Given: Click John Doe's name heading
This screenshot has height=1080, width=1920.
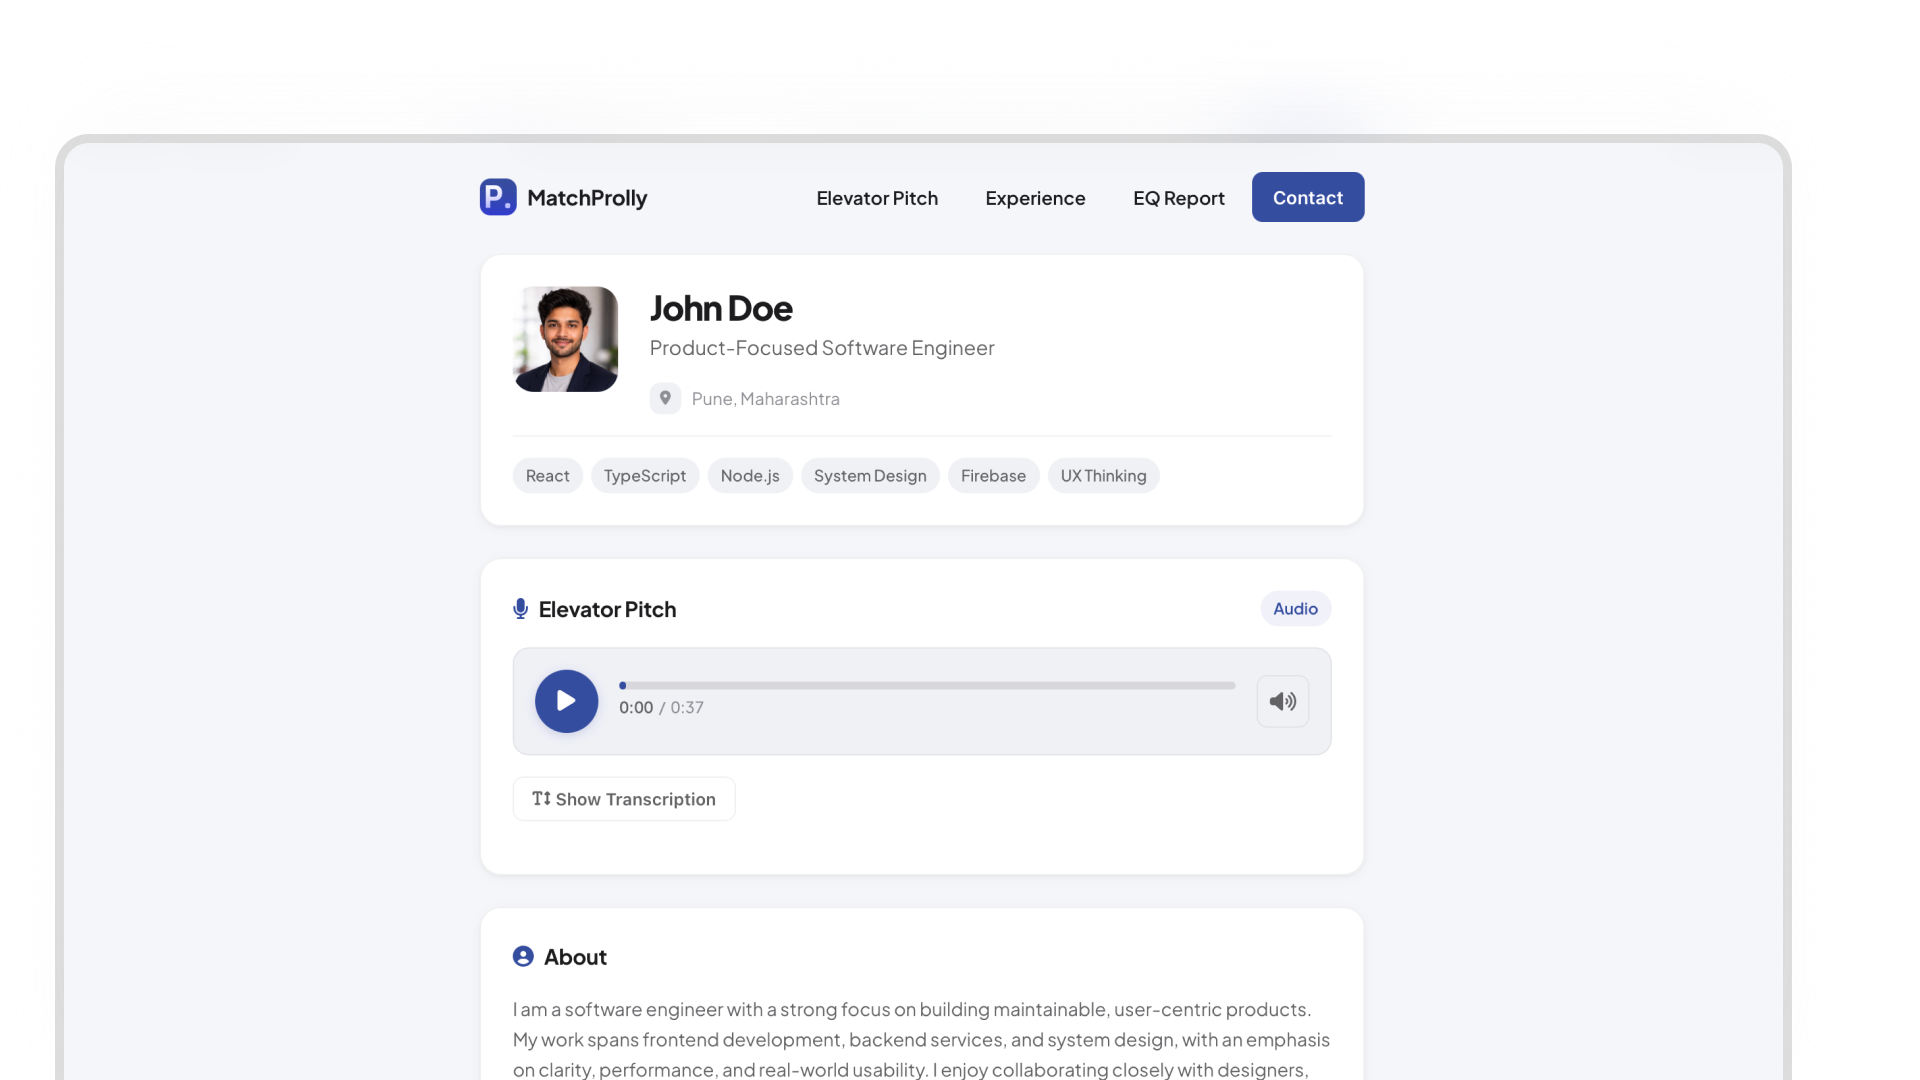Looking at the screenshot, I should tap(720, 308).
